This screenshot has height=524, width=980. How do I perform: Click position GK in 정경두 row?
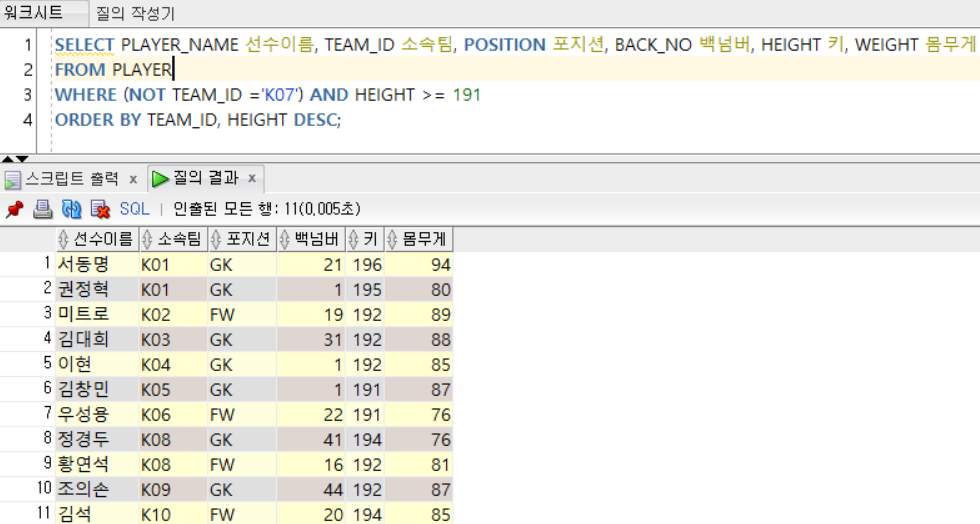(x=242, y=440)
